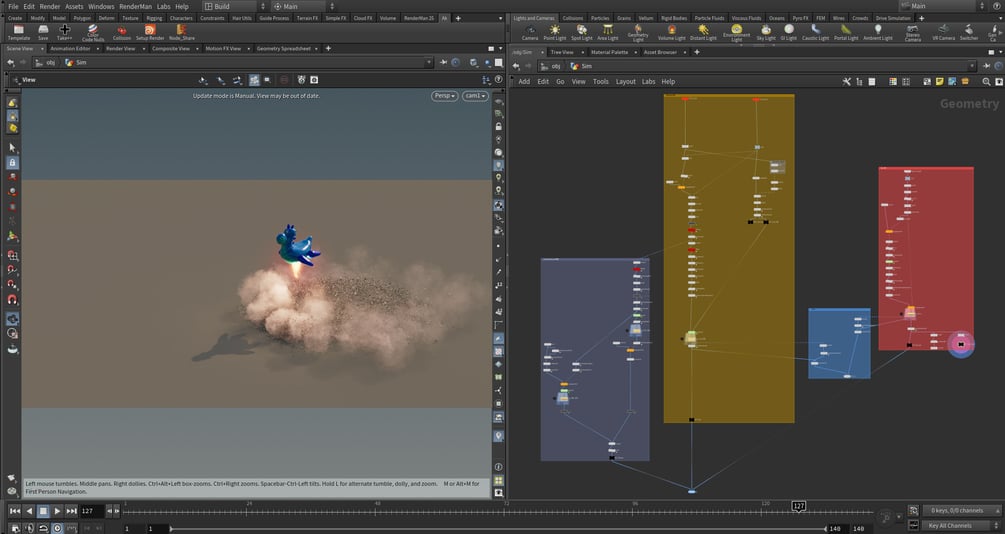The height and width of the screenshot is (534, 1005).
Task: Toggle the snapshot camera icon in viewport toolbar
Action: 314,80
